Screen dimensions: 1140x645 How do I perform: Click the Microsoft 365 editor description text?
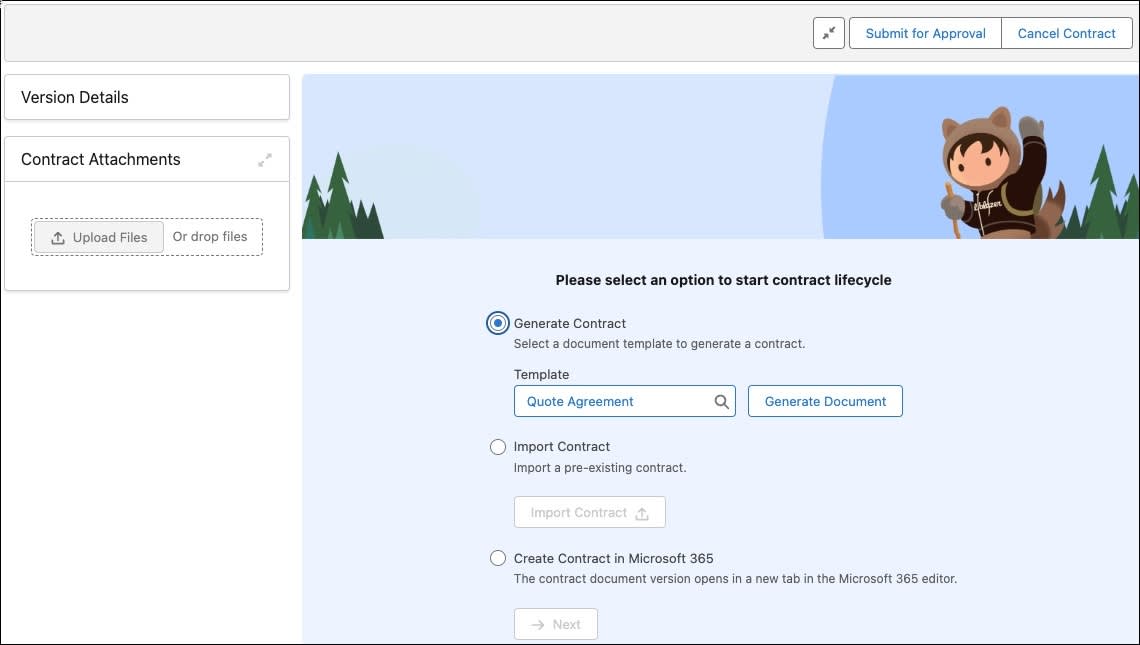click(735, 579)
